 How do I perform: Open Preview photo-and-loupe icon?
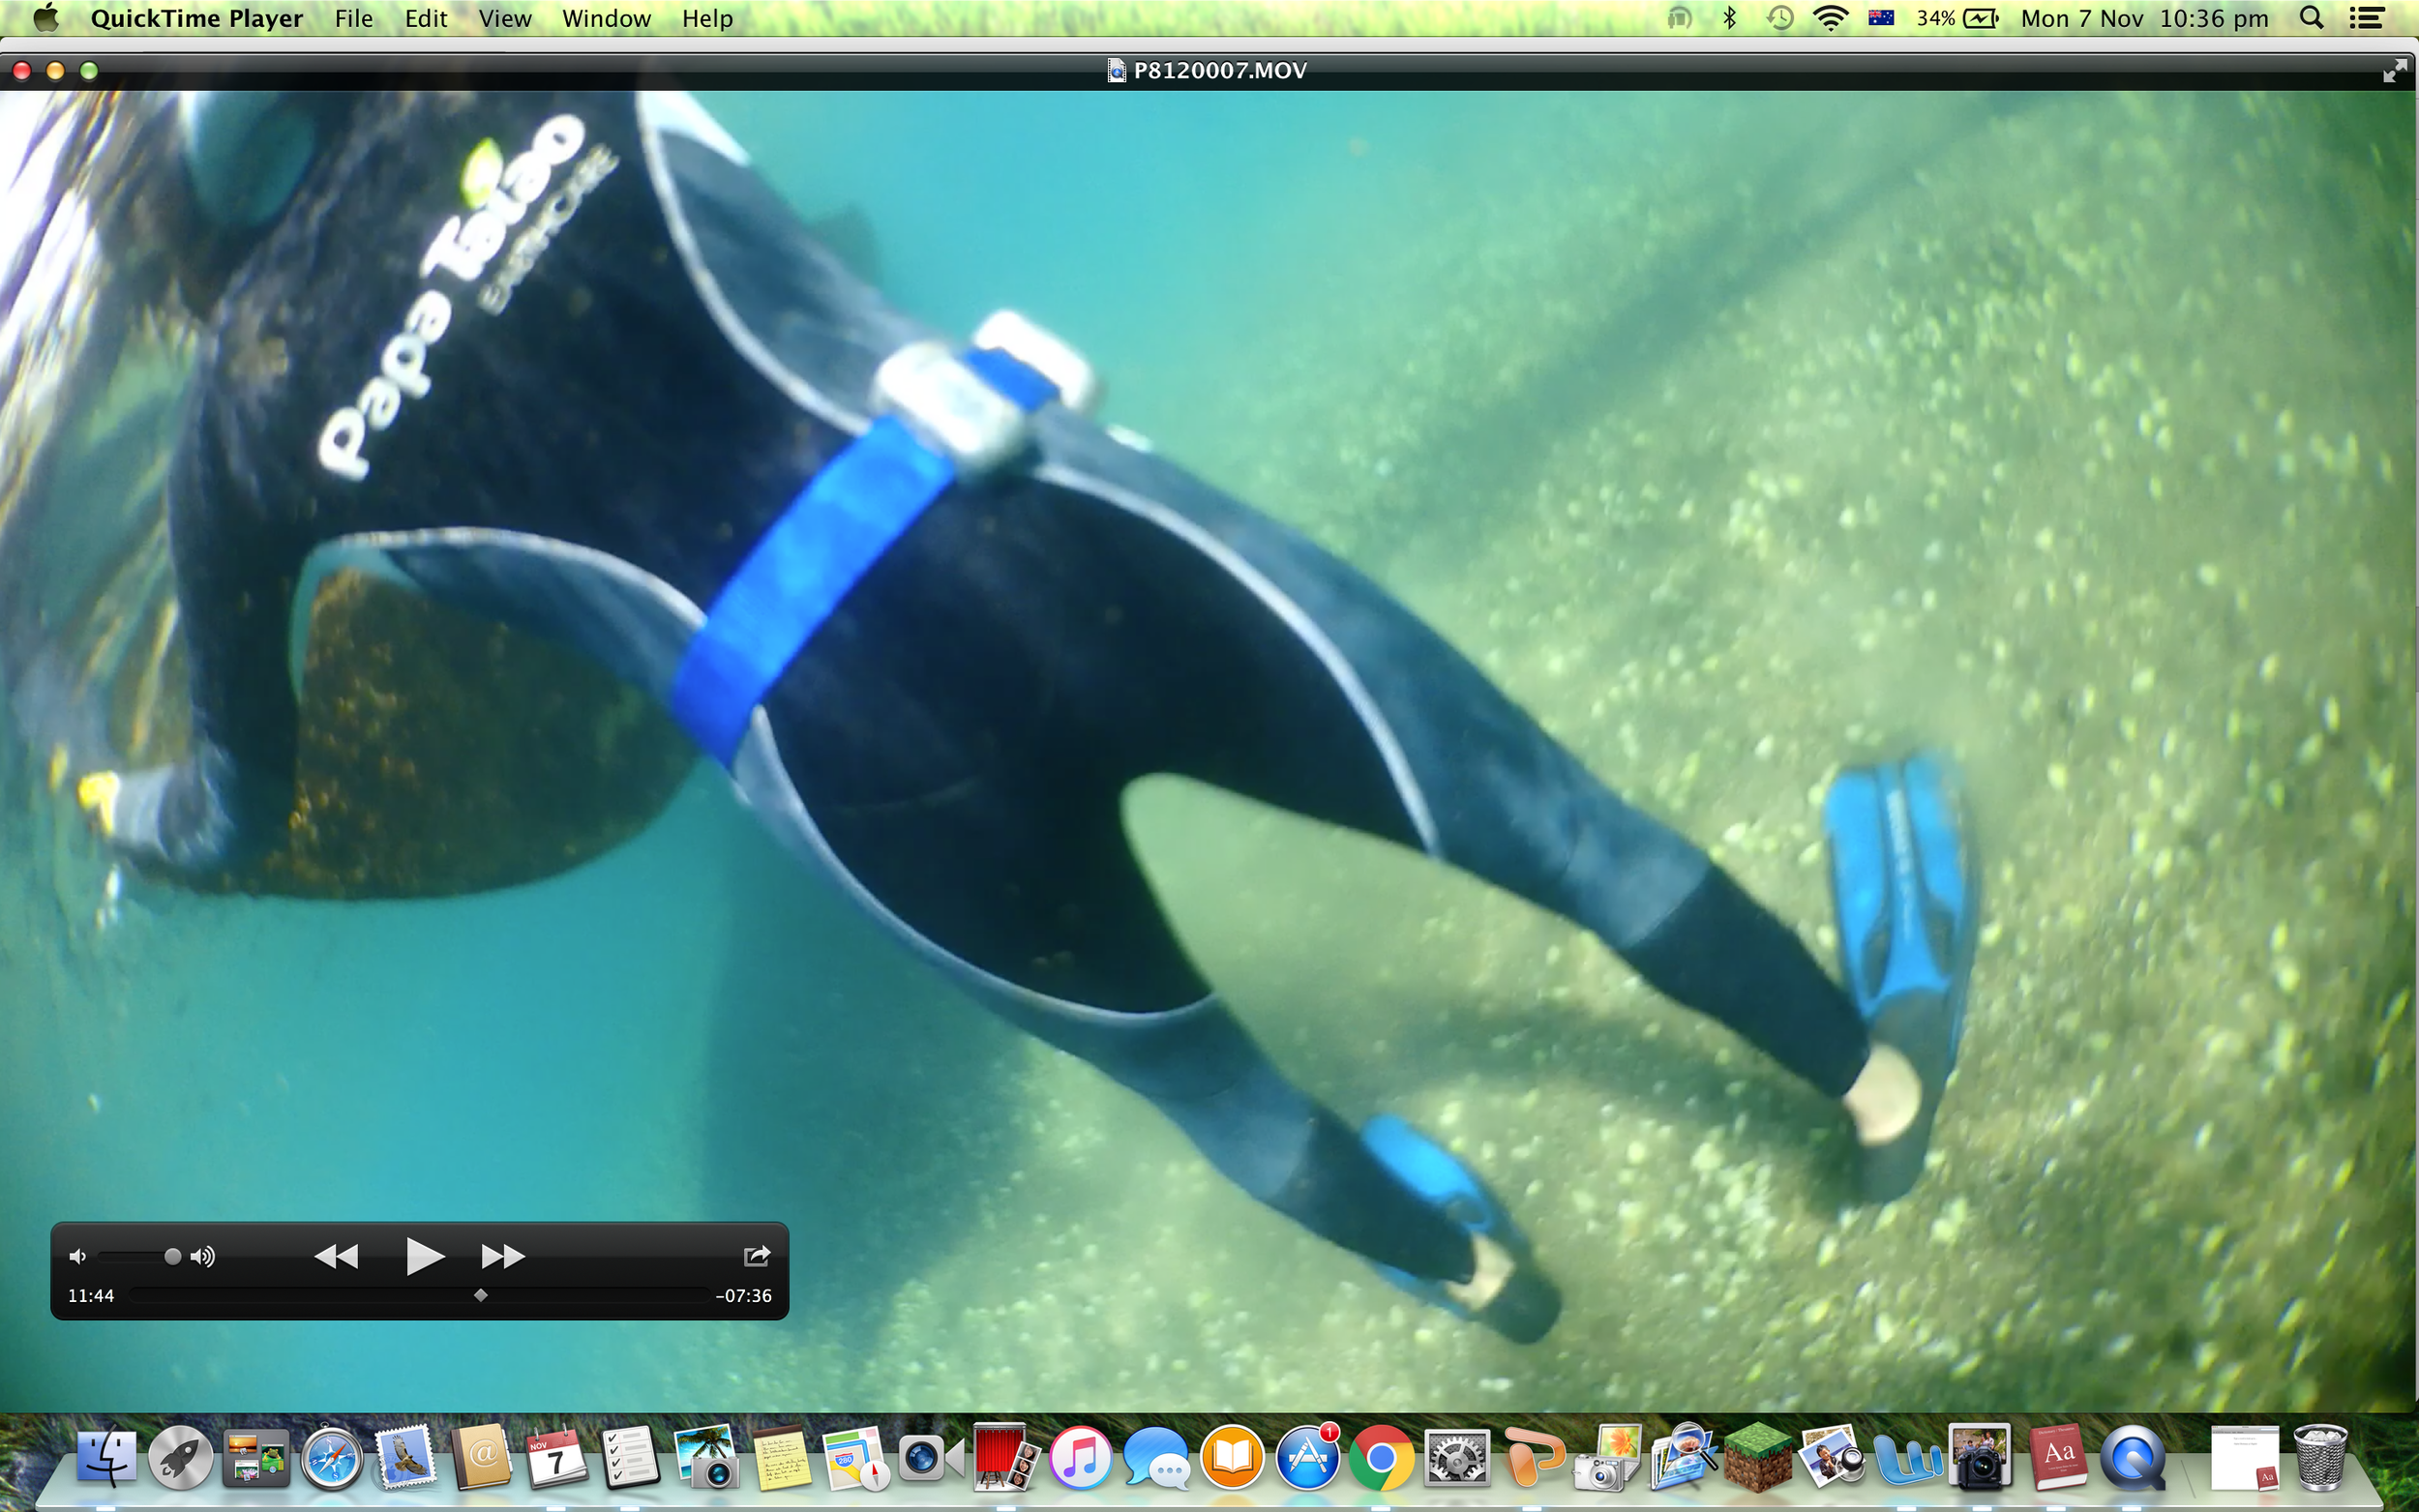(x=1682, y=1457)
